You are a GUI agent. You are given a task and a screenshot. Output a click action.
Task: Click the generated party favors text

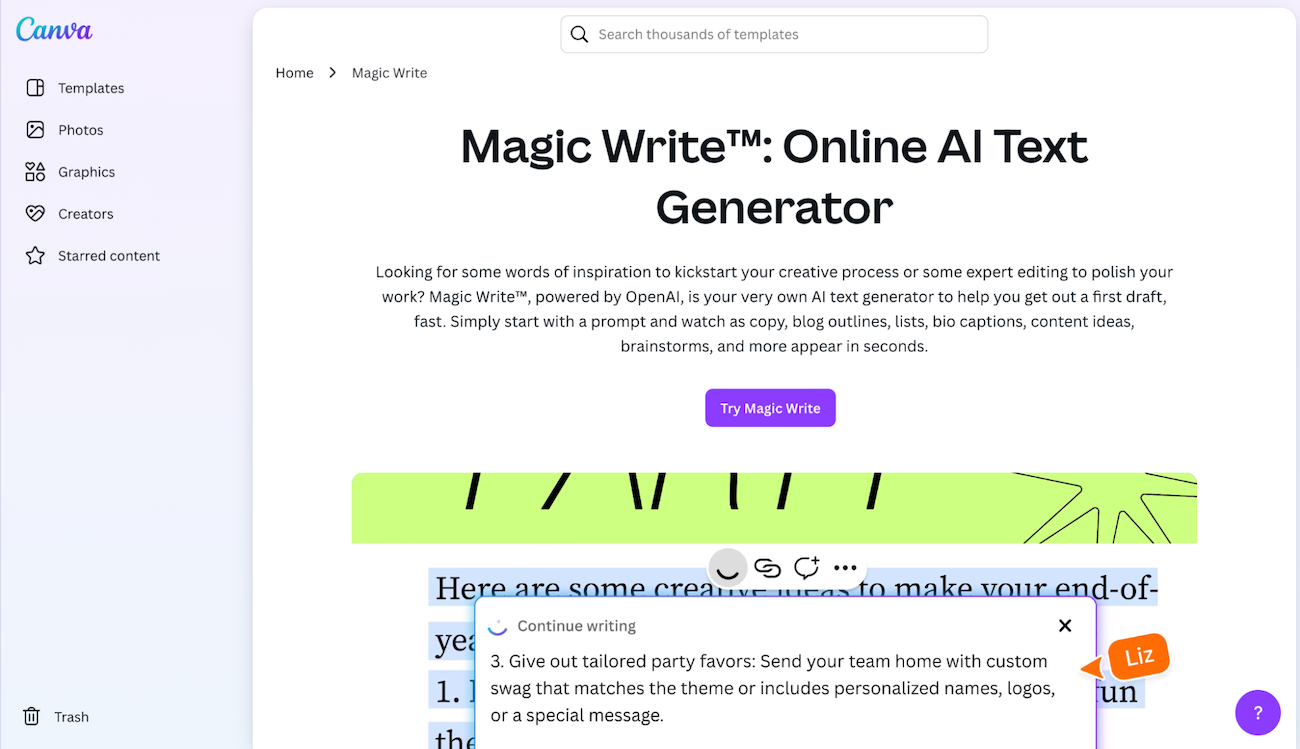pos(773,688)
